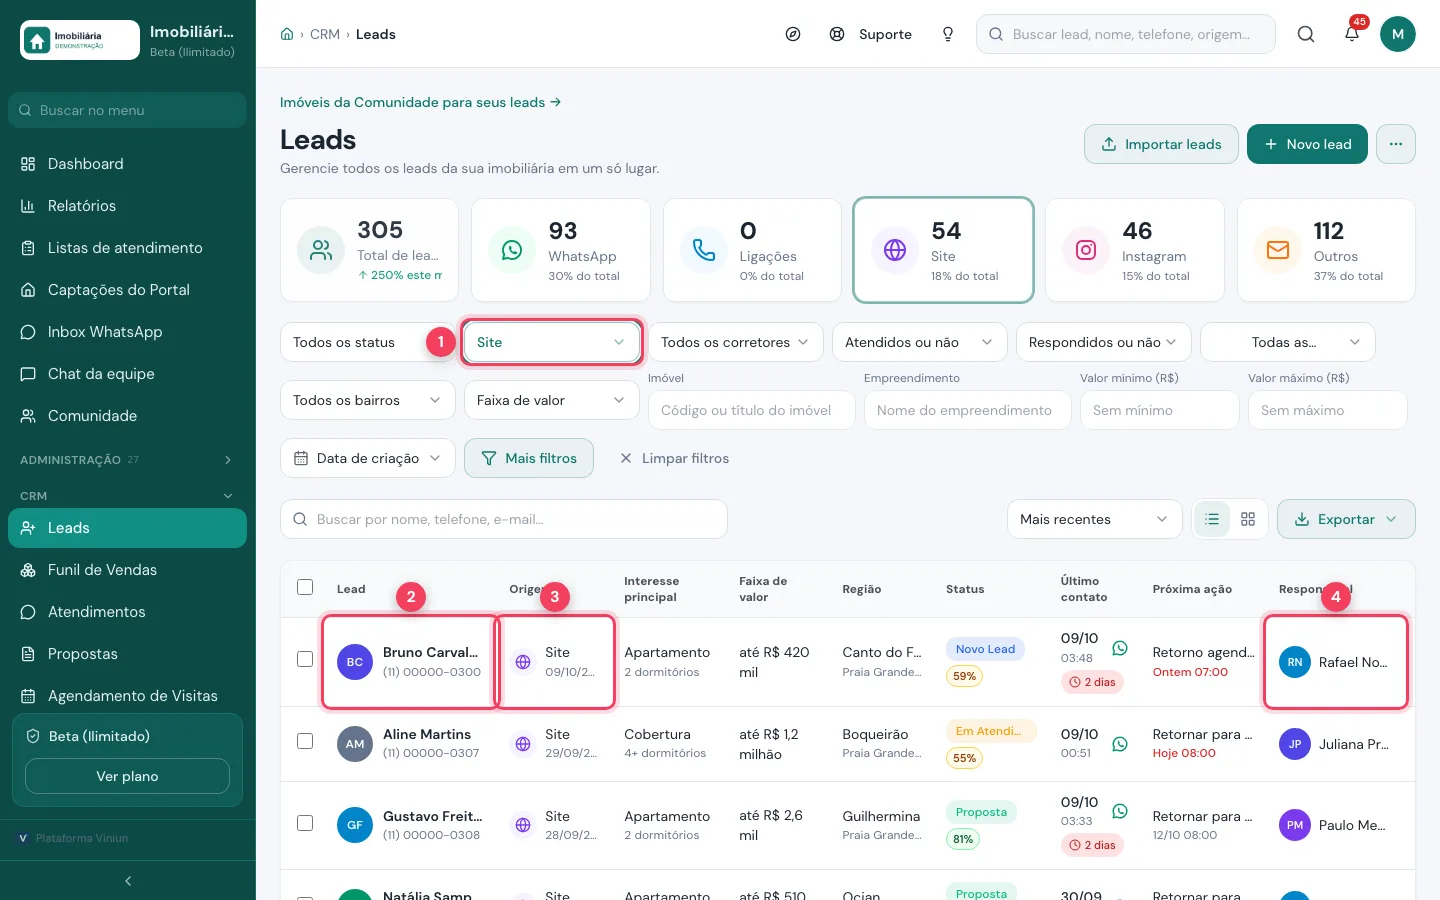The image size is (1440, 900).
Task: Open Dashboard in the sidebar
Action: click(127, 164)
